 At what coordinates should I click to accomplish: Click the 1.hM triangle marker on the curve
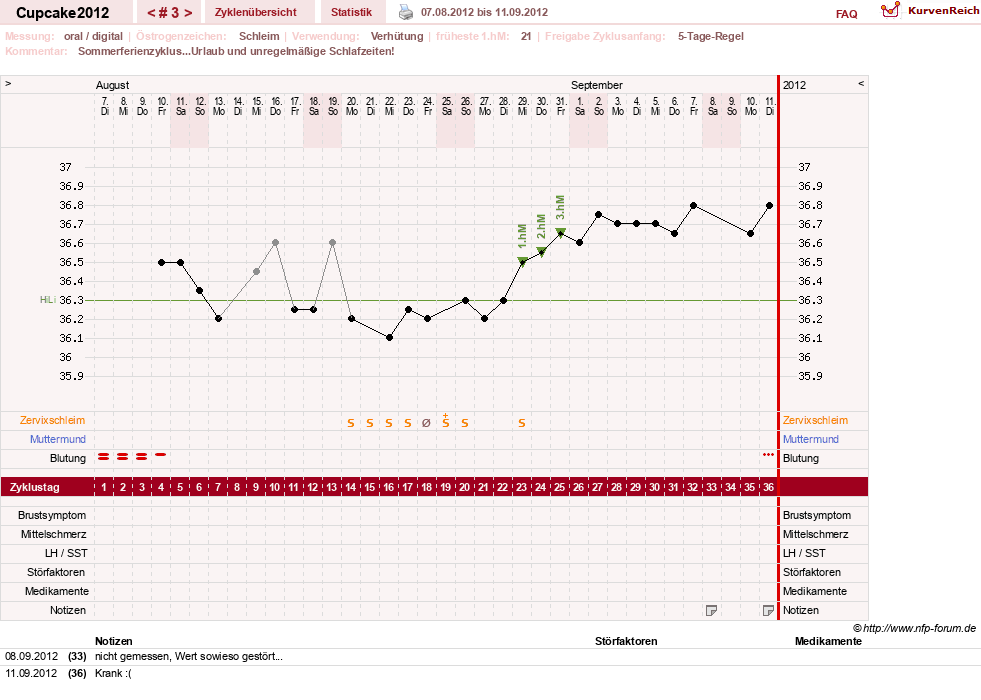522,261
